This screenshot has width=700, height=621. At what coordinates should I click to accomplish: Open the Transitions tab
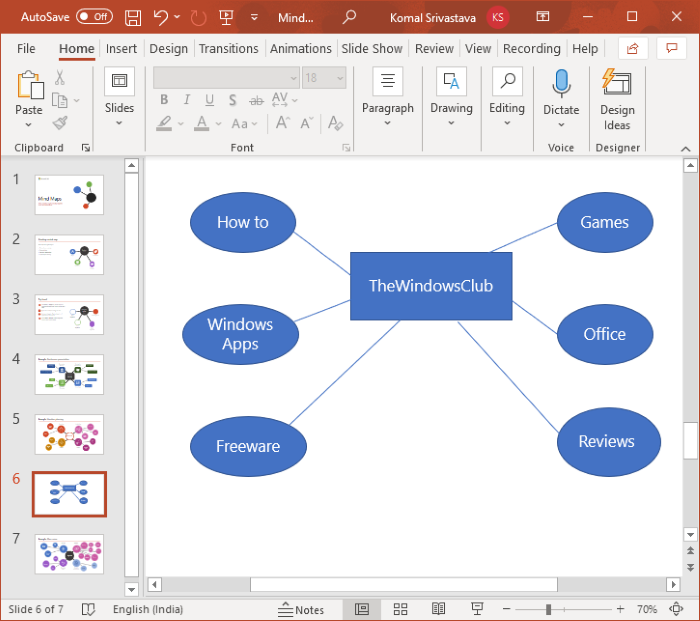click(x=228, y=48)
